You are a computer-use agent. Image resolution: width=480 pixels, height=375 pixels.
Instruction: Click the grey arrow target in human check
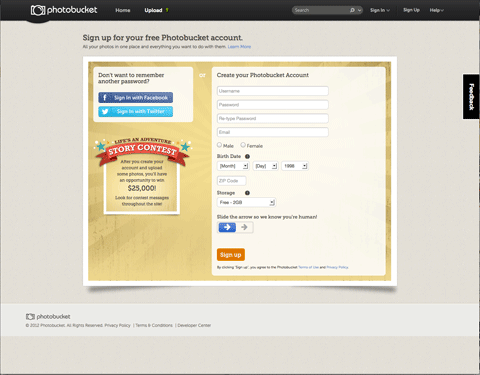[244, 227]
